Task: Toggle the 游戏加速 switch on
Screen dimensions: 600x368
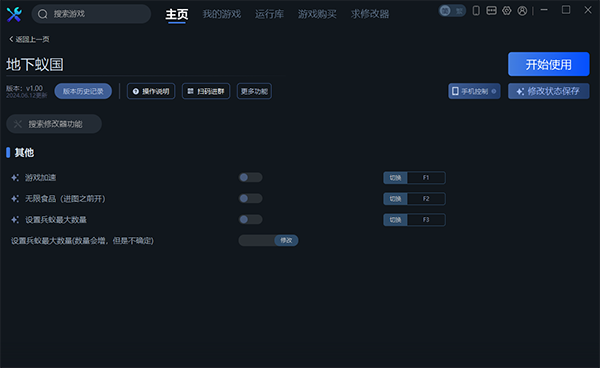Action: coord(250,177)
